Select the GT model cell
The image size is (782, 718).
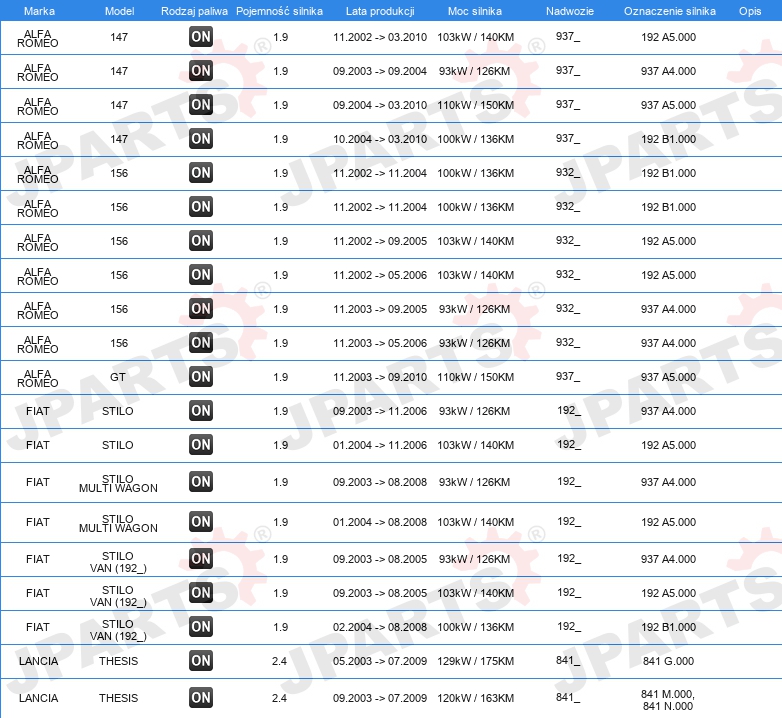point(118,377)
